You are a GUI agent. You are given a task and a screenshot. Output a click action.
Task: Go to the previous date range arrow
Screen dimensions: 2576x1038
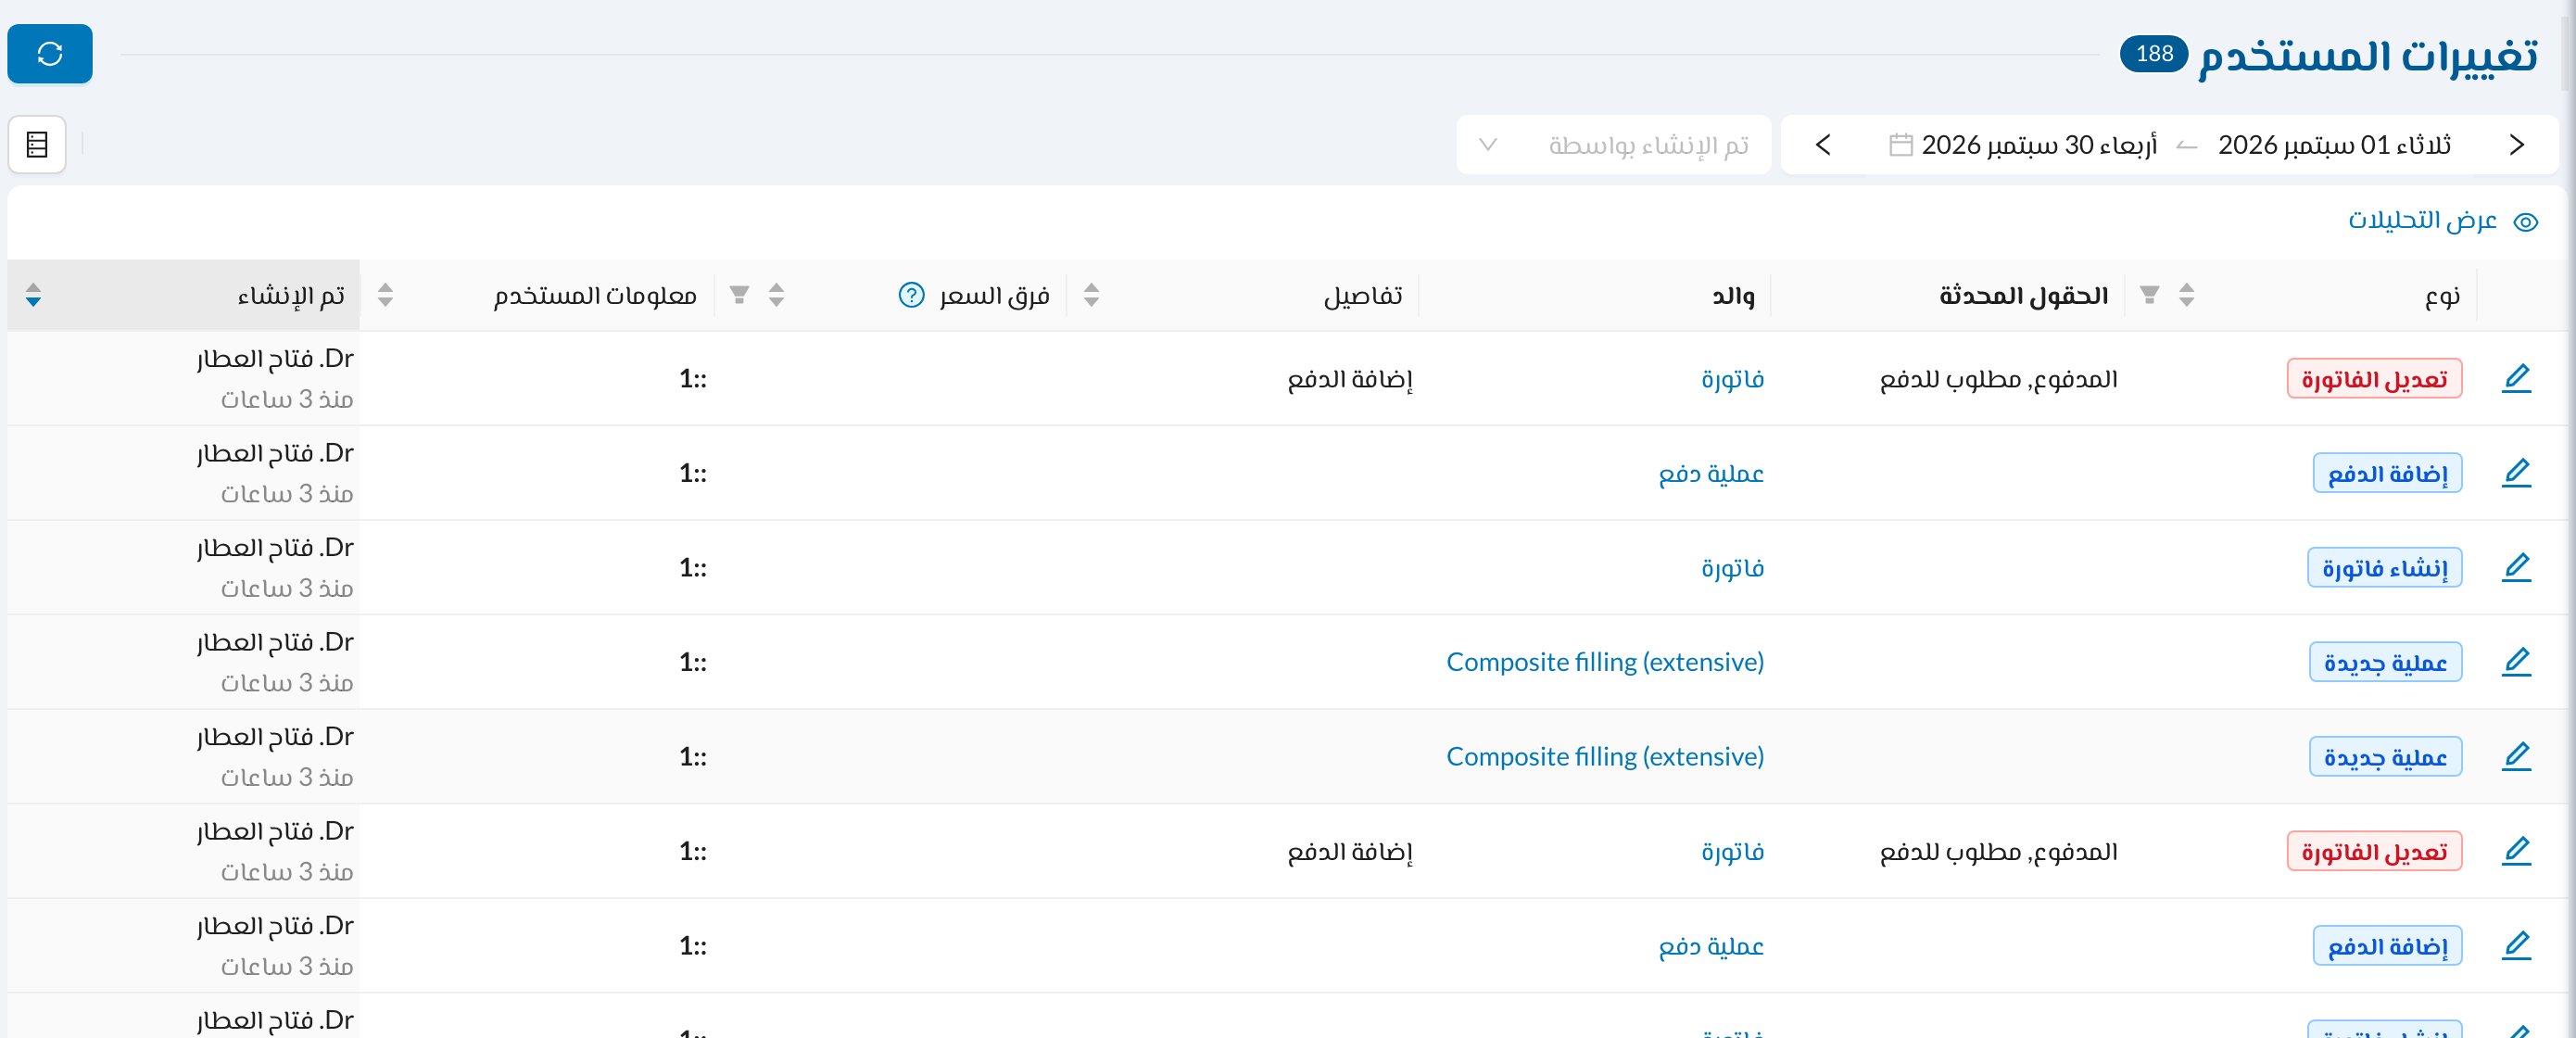[x=2516, y=145]
